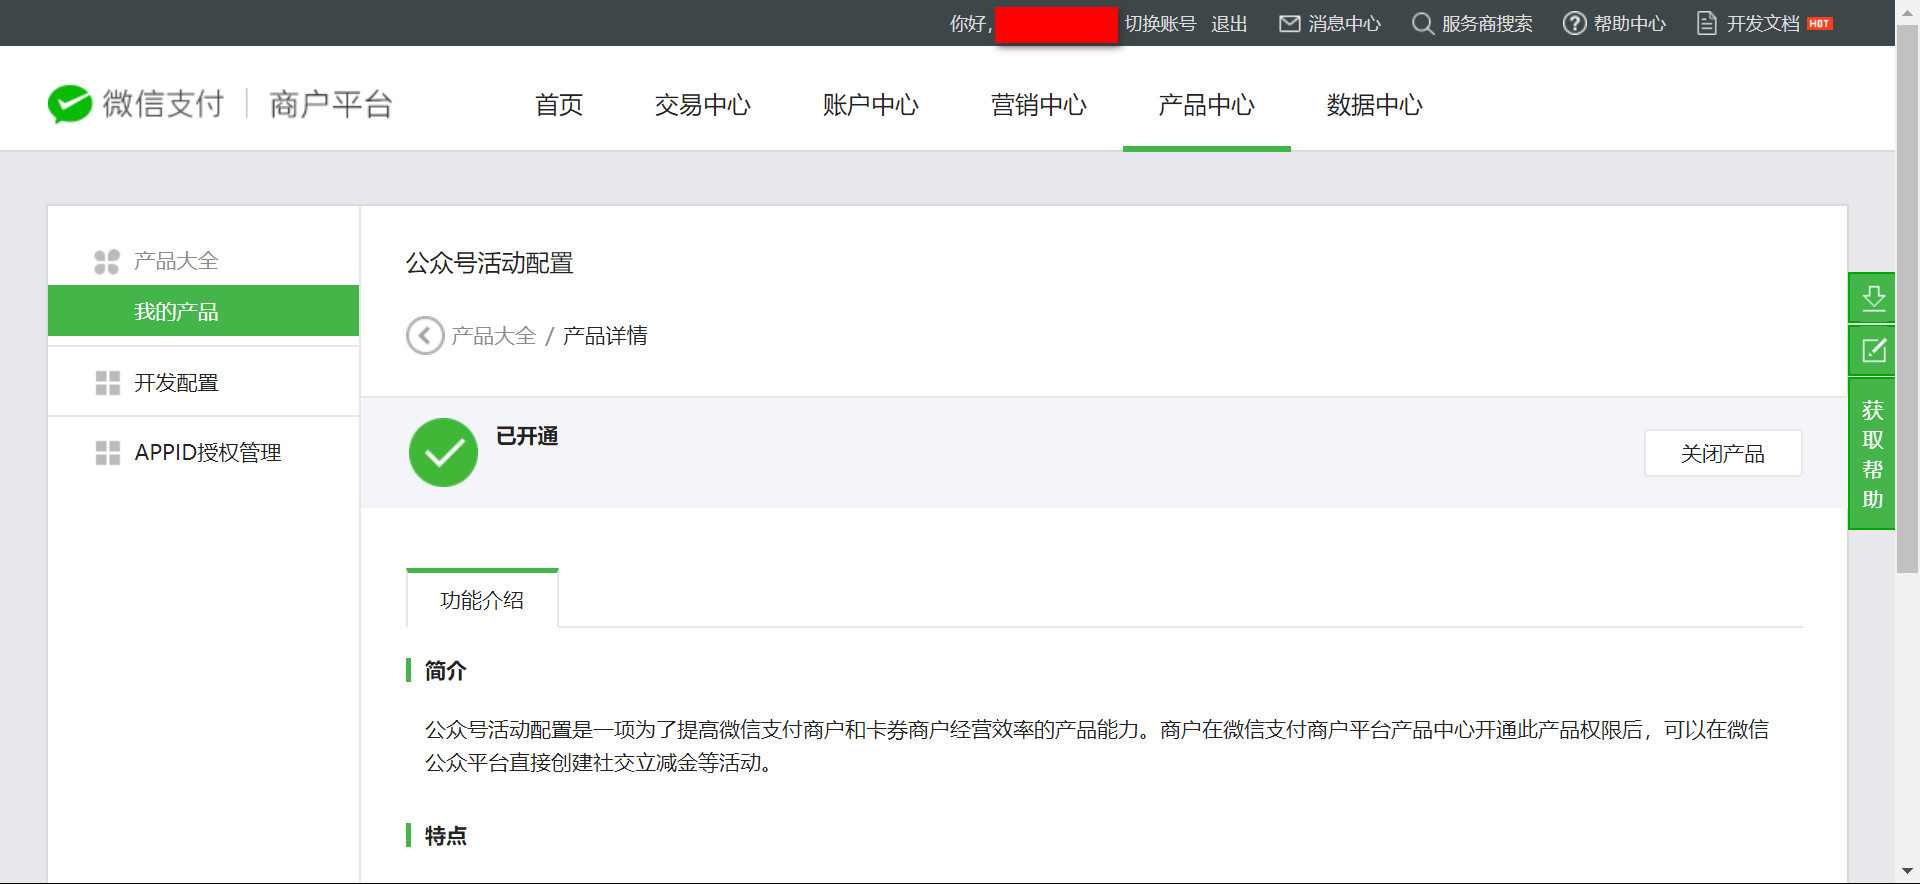Screen dimensions: 1920x884
Task: Open 营销中心 in the navigation
Action: tap(1038, 104)
